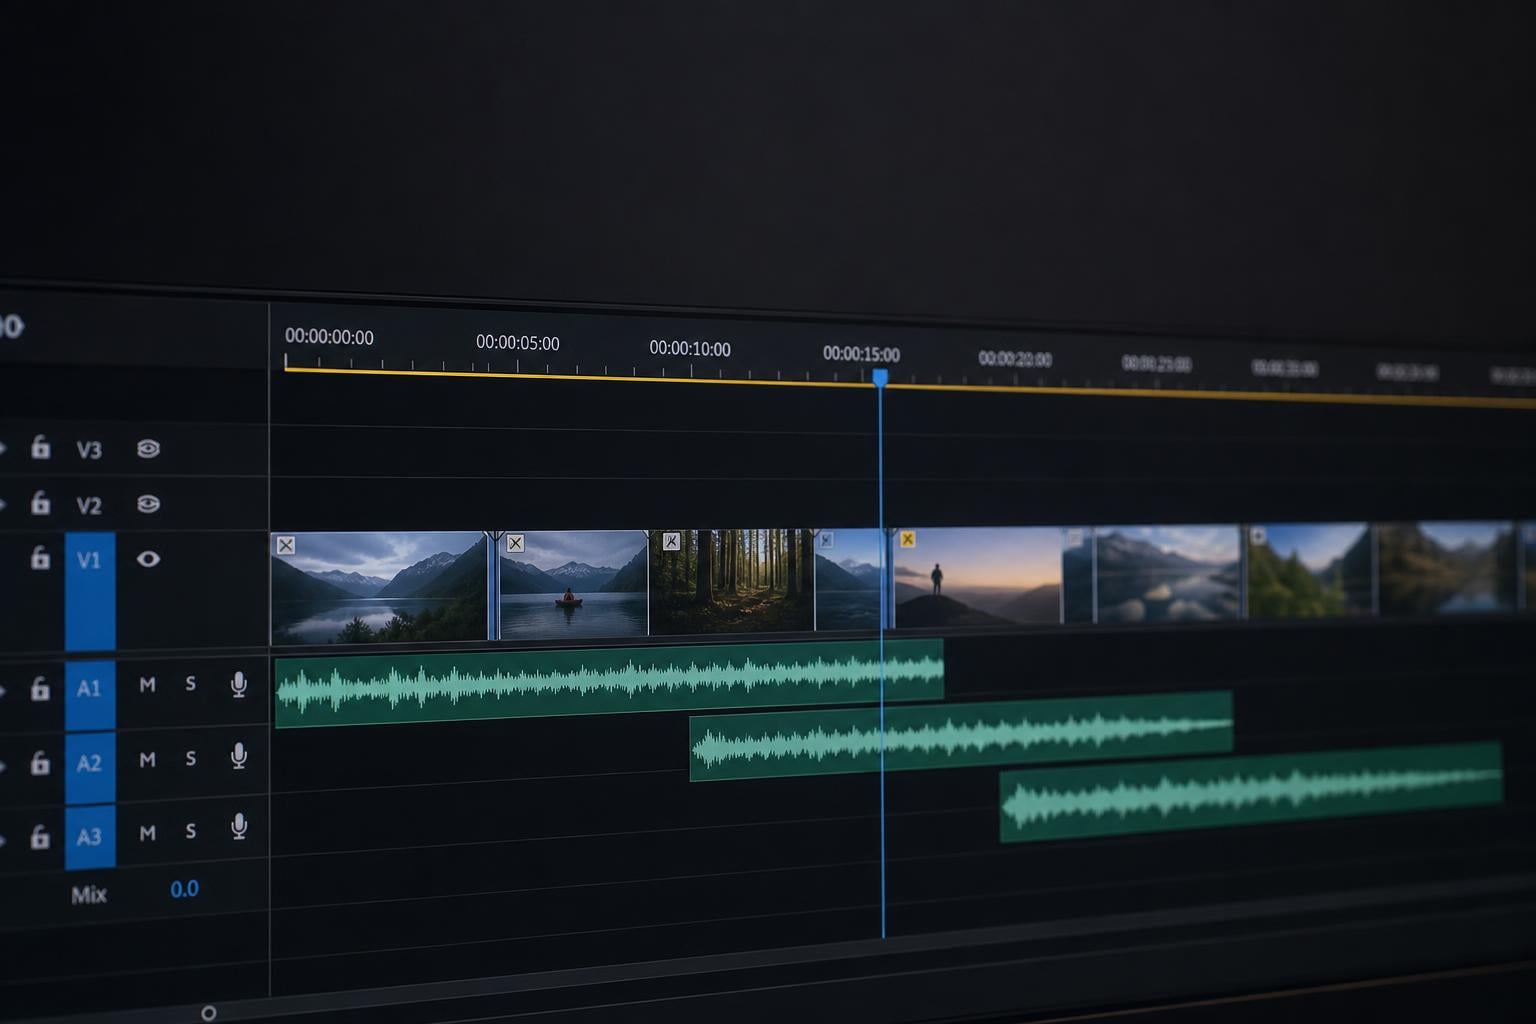The image size is (1536, 1024).
Task: Select the kayak on lake video clip
Action: [x=573, y=584]
